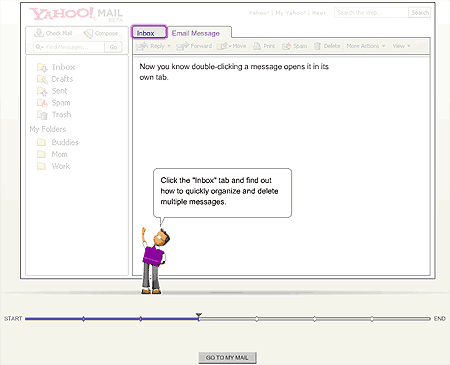This screenshot has height=365, width=450.
Task: Click the Yahoo! Mail logo
Action: tap(76, 14)
